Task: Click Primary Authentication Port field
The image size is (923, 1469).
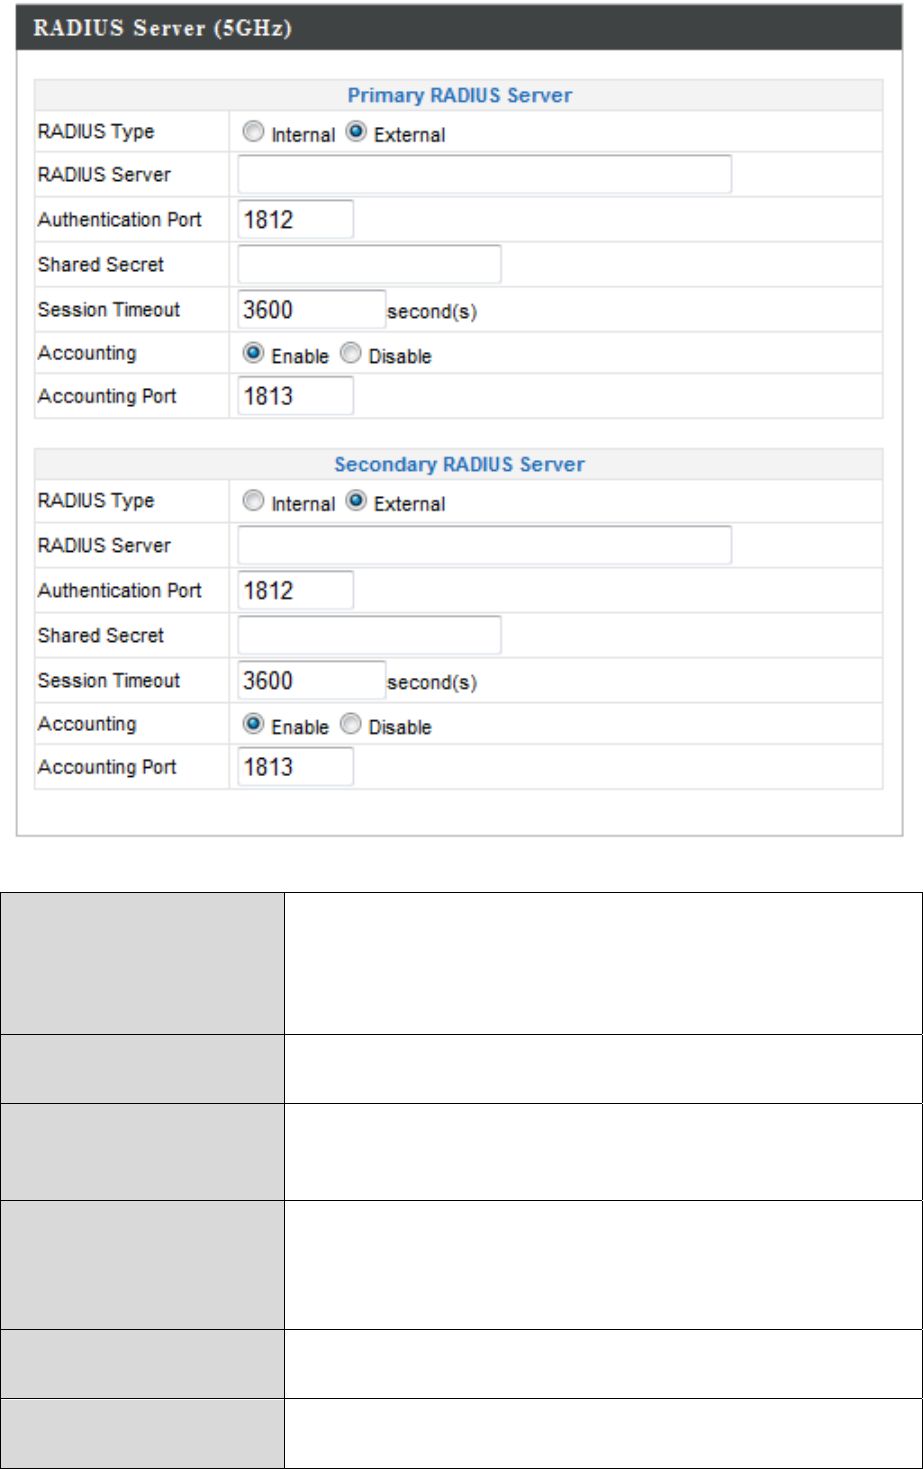Action: [295, 219]
